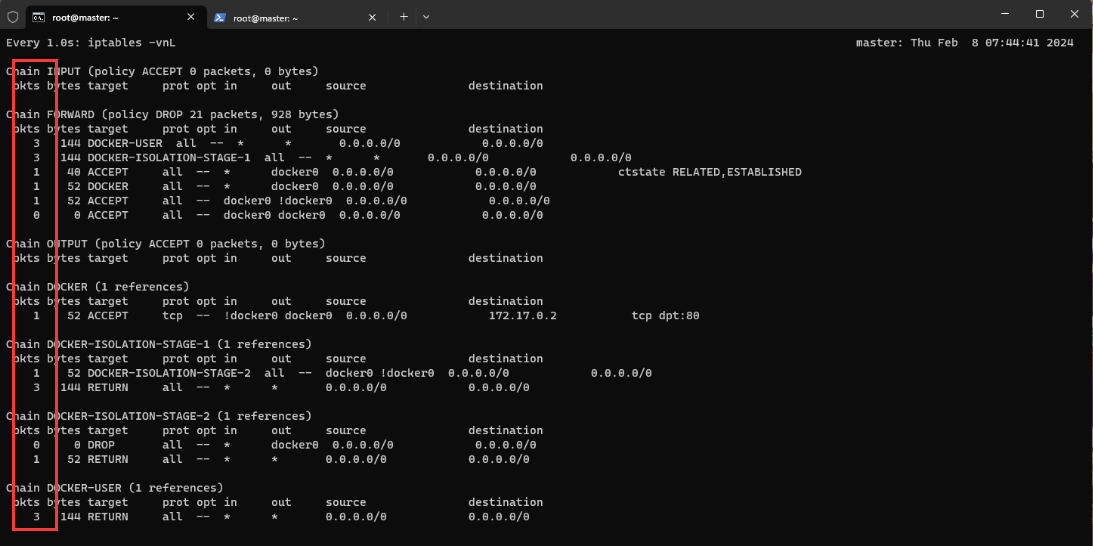Click the PowerShell icon on the inactive tab
Image resolution: width=1093 pixels, height=546 pixels.
tap(220, 17)
